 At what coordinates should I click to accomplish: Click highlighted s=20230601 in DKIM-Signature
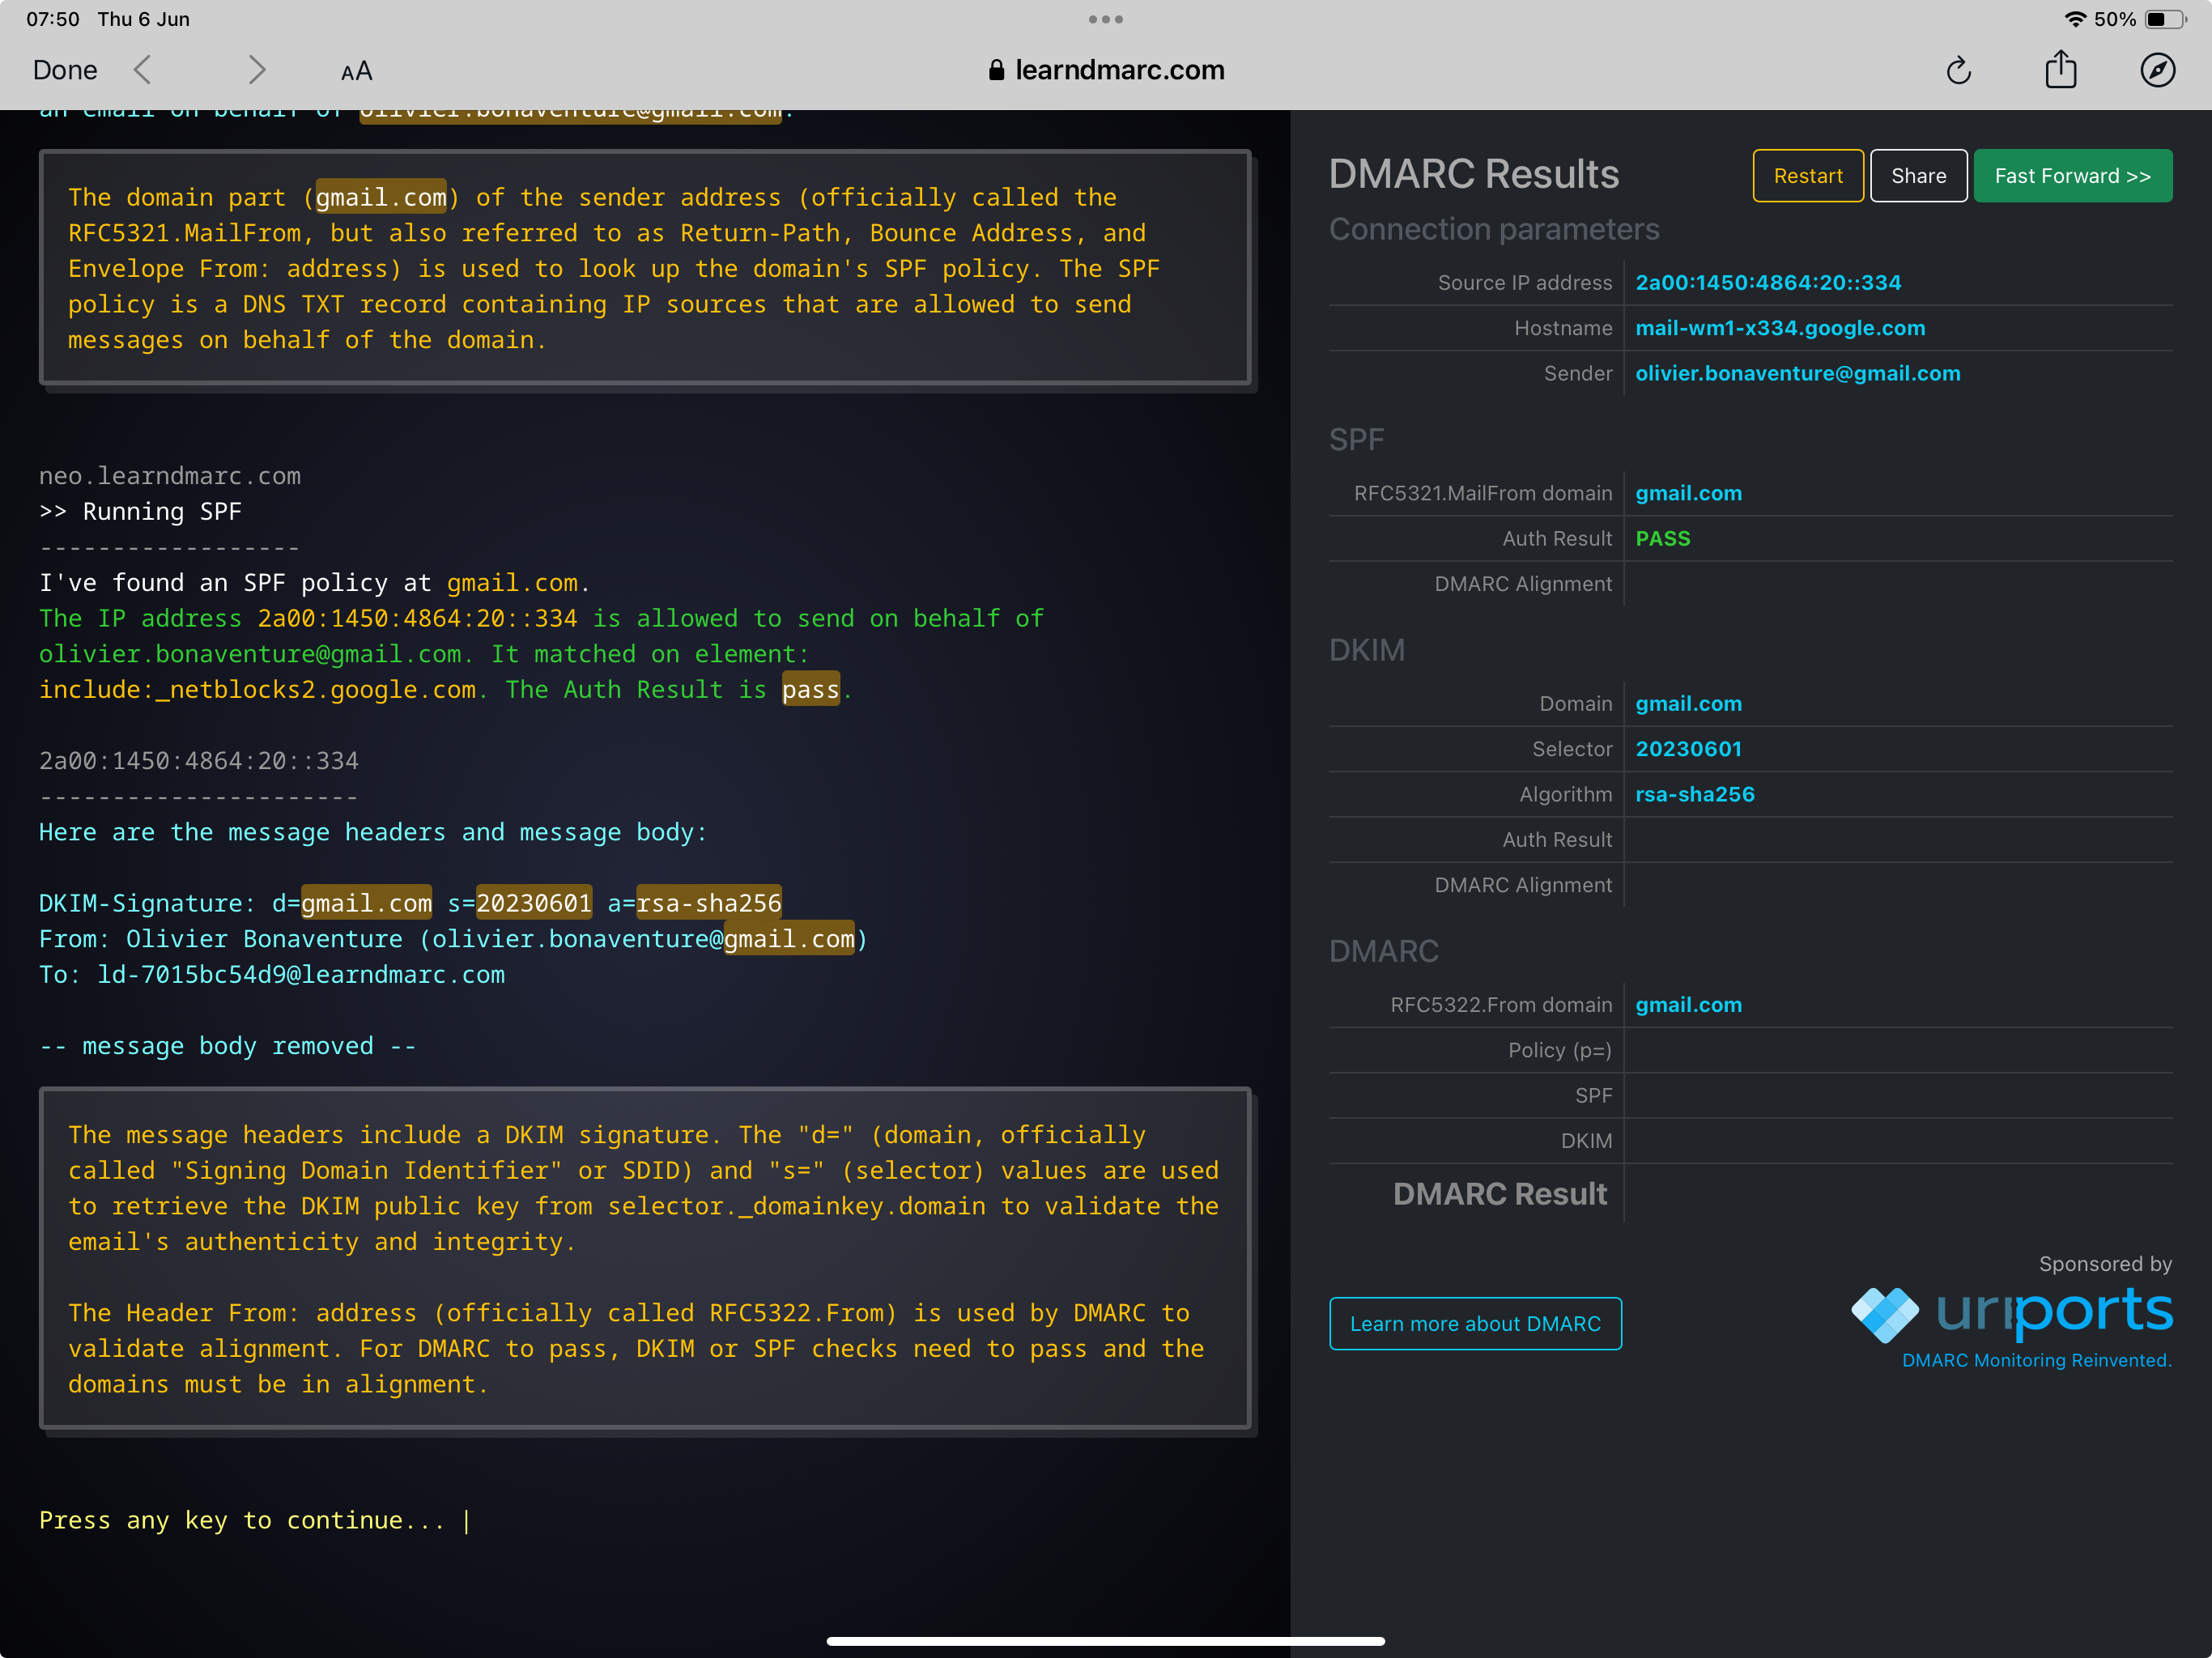coord(534,903)
